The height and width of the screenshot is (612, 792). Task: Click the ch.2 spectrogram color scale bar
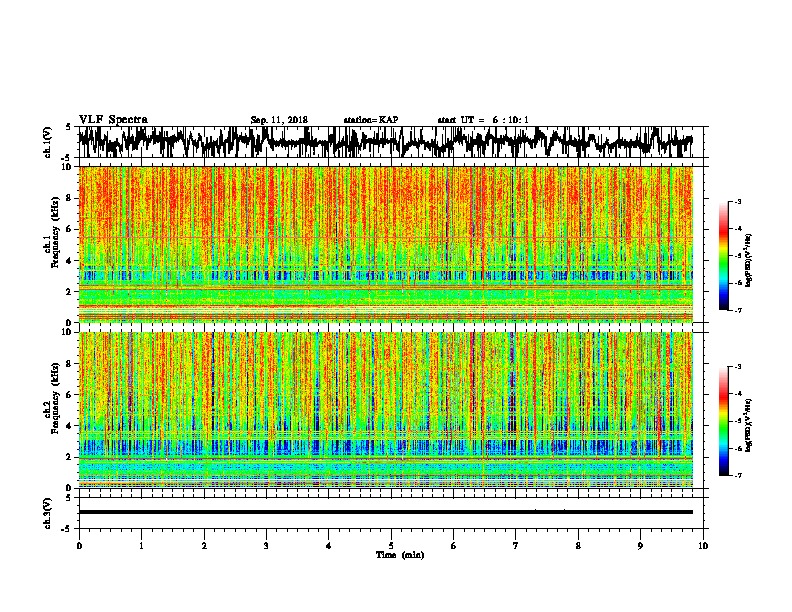(723, 421)
